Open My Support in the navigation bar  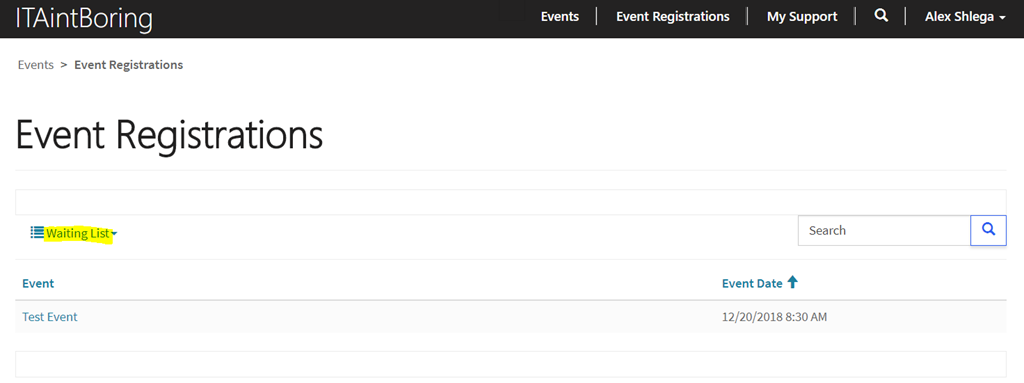802,17
